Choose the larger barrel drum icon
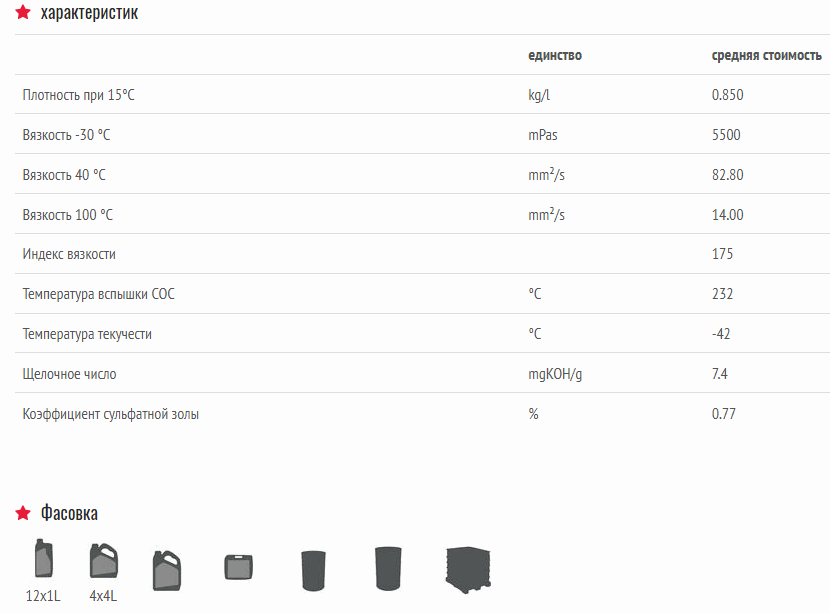The image size is (830, 613). point(388,569)
